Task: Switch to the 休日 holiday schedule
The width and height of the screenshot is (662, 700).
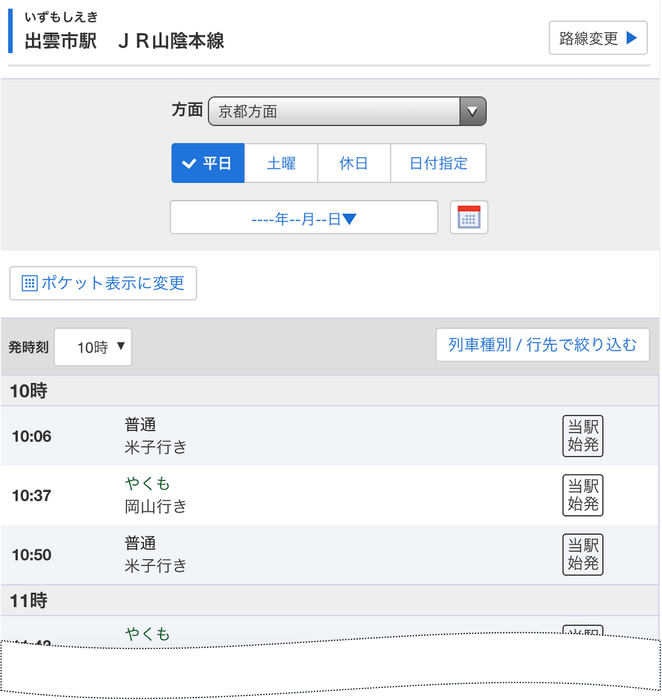Action: pyautogui.click(x=354, y=163)
